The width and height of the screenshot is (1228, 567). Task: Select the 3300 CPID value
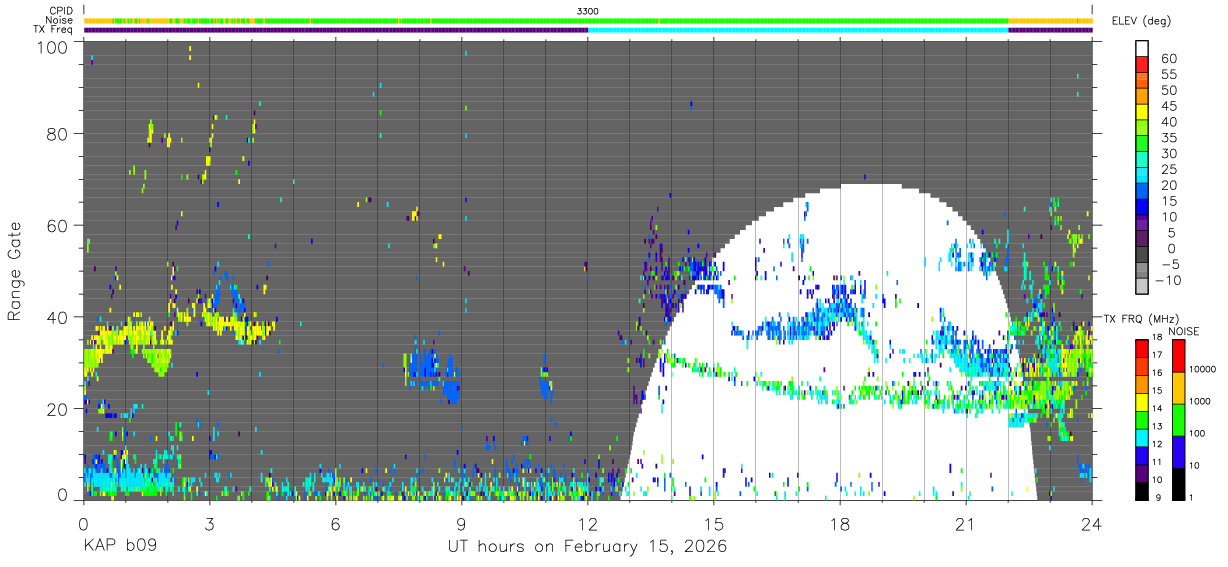(x=588, y=10)
